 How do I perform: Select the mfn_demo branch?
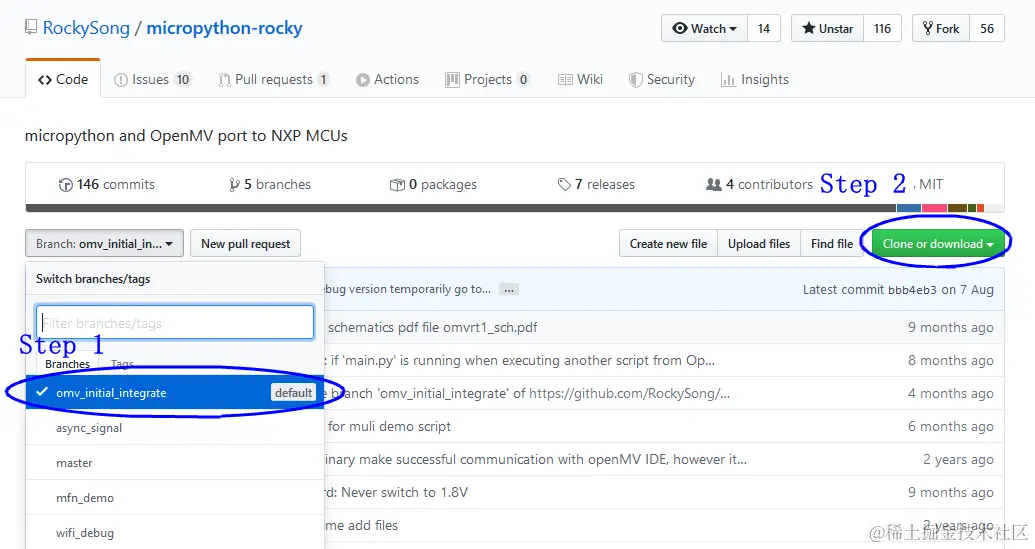[x=175, y=498]
